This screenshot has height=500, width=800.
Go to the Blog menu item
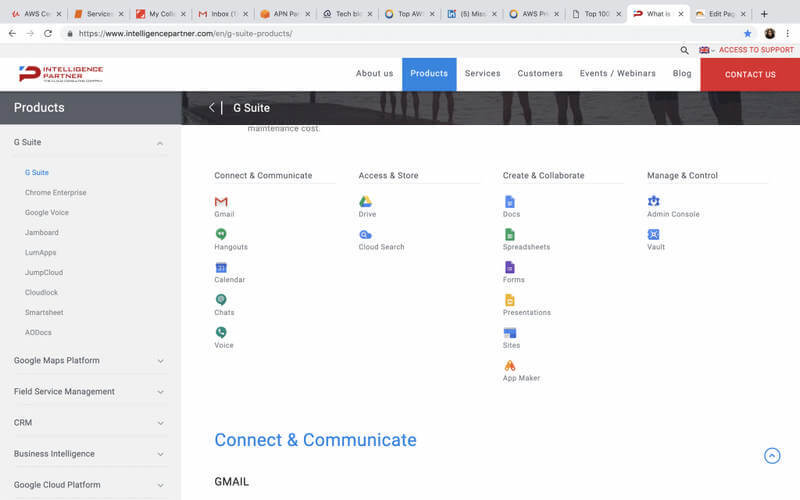coord(682,73)
